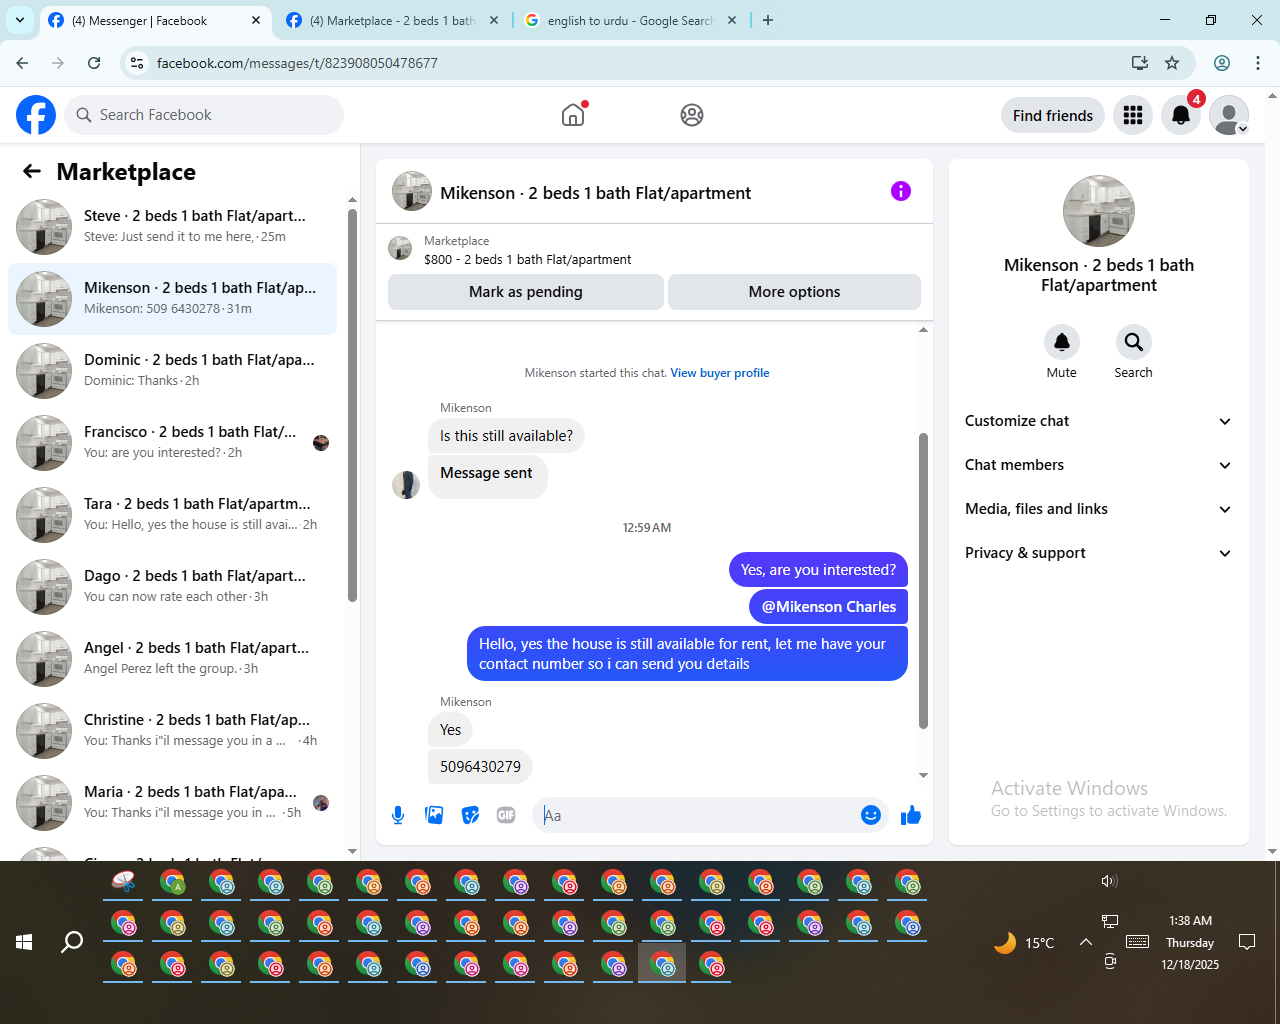This screenshot has height=1024, width=1280.
Task: Open the Facebook menu grid icon
Action: [1133, 115]
